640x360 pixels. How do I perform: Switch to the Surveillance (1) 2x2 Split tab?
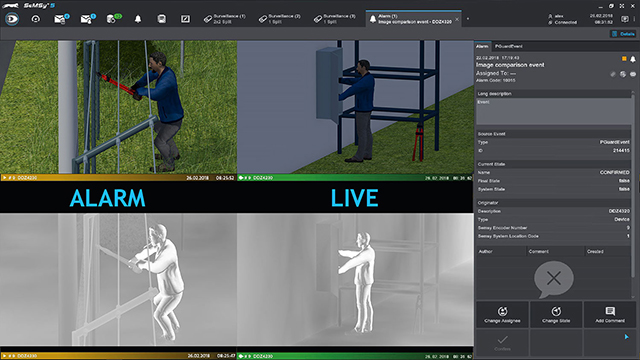pyautogui.click(x=225, y=19)
